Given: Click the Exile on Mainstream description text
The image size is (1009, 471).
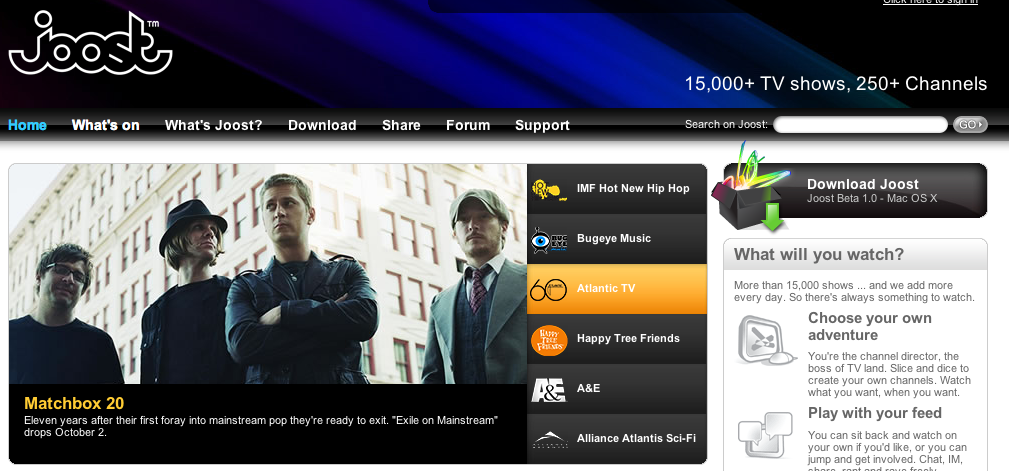Looking at the screenshot, I should (261, 427).
